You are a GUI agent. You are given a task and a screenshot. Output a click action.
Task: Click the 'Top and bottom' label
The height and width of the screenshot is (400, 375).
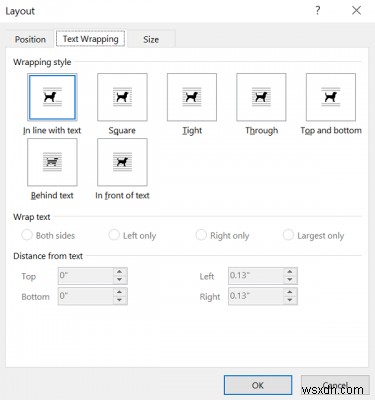(x=331, y=130)
